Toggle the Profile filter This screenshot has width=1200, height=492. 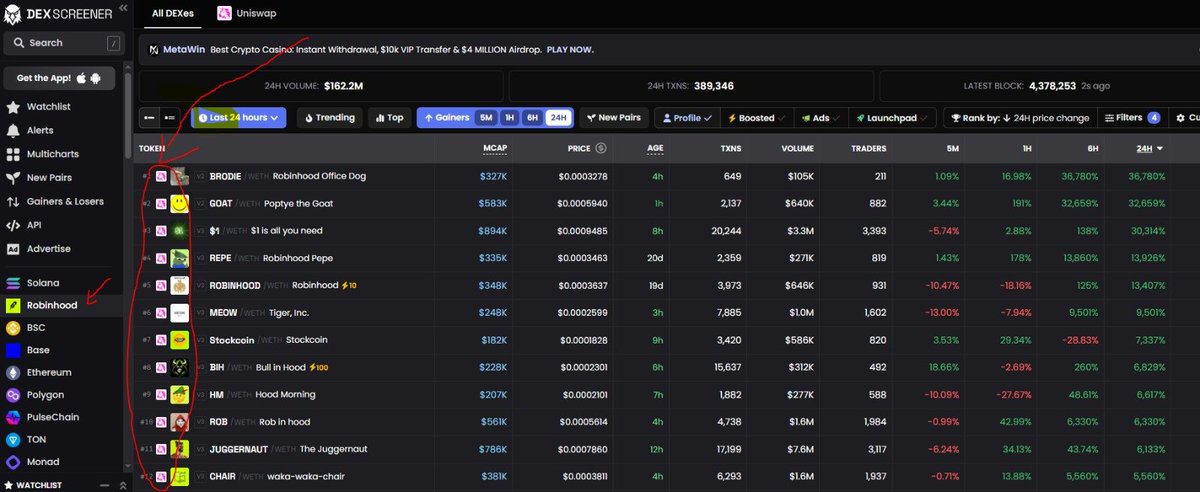coord(686,118)
